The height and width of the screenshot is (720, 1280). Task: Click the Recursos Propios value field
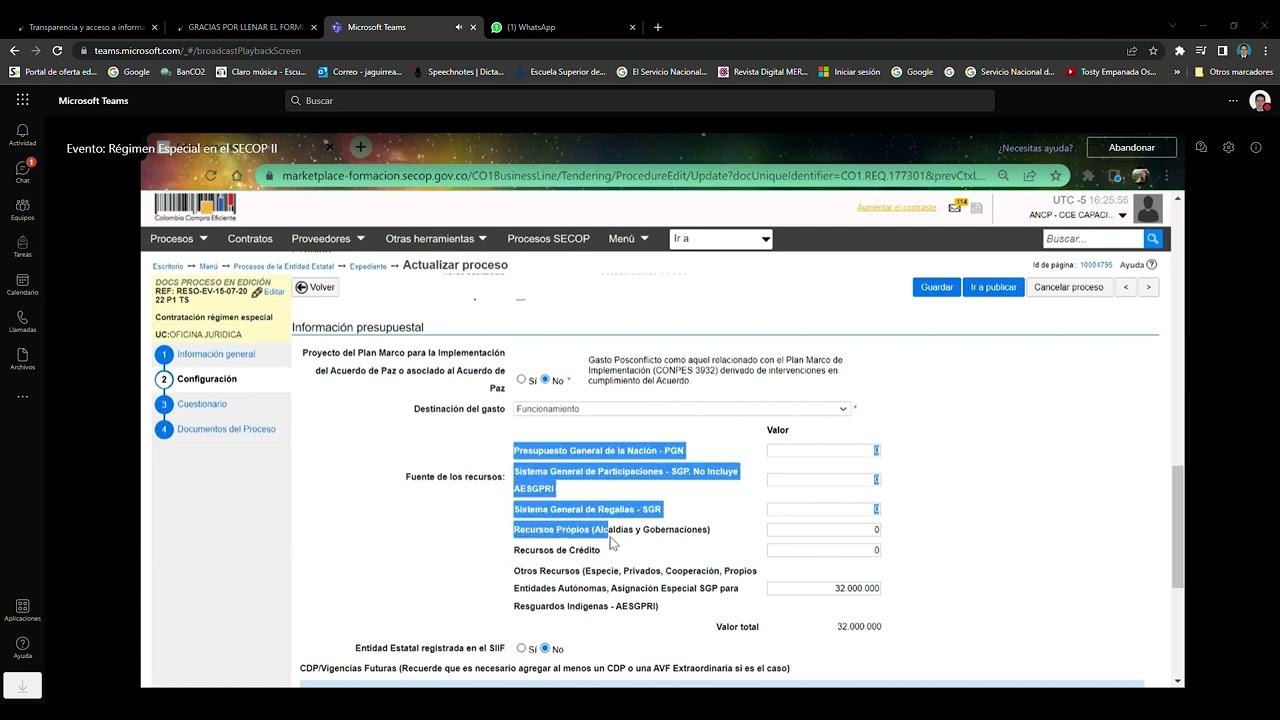point(824,529)
